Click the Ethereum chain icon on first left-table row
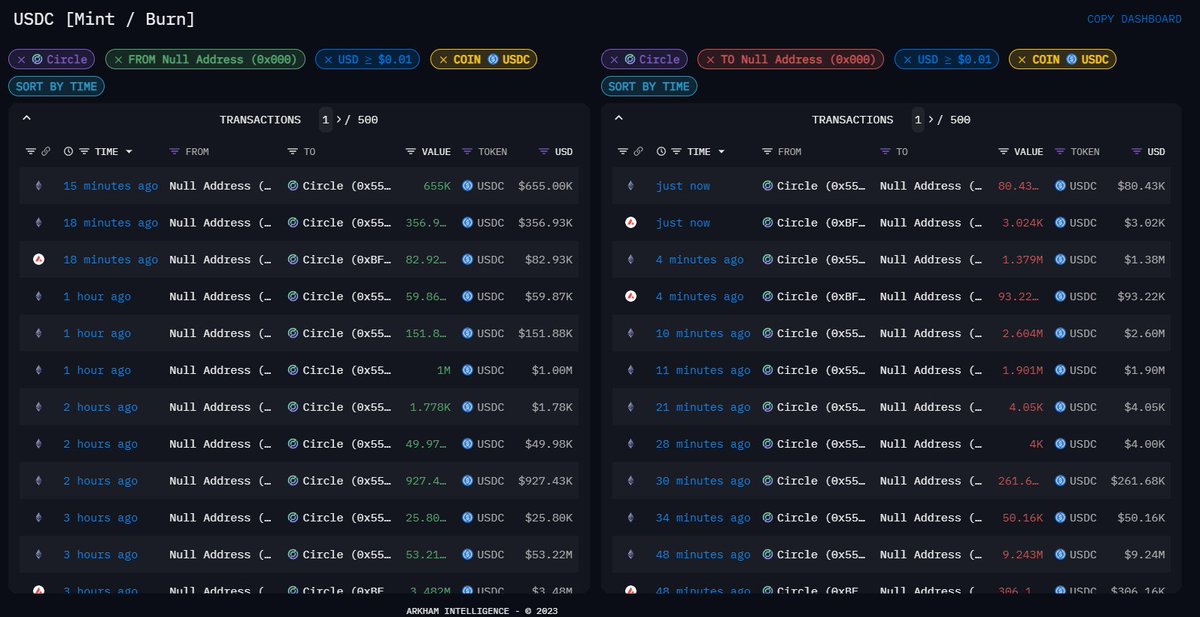The height and width of the screenshot is (617, 1200). tap(38, 186)
